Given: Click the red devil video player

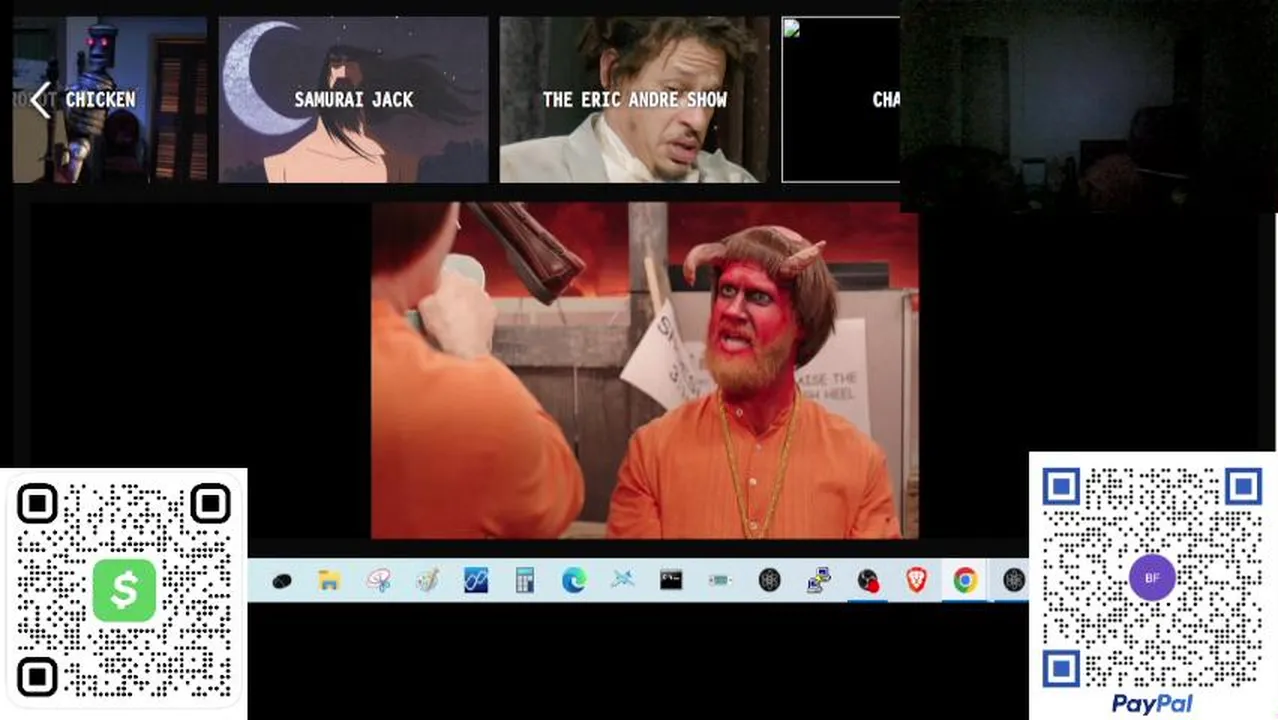Looking at the screenshot, I should coord(645,370).
